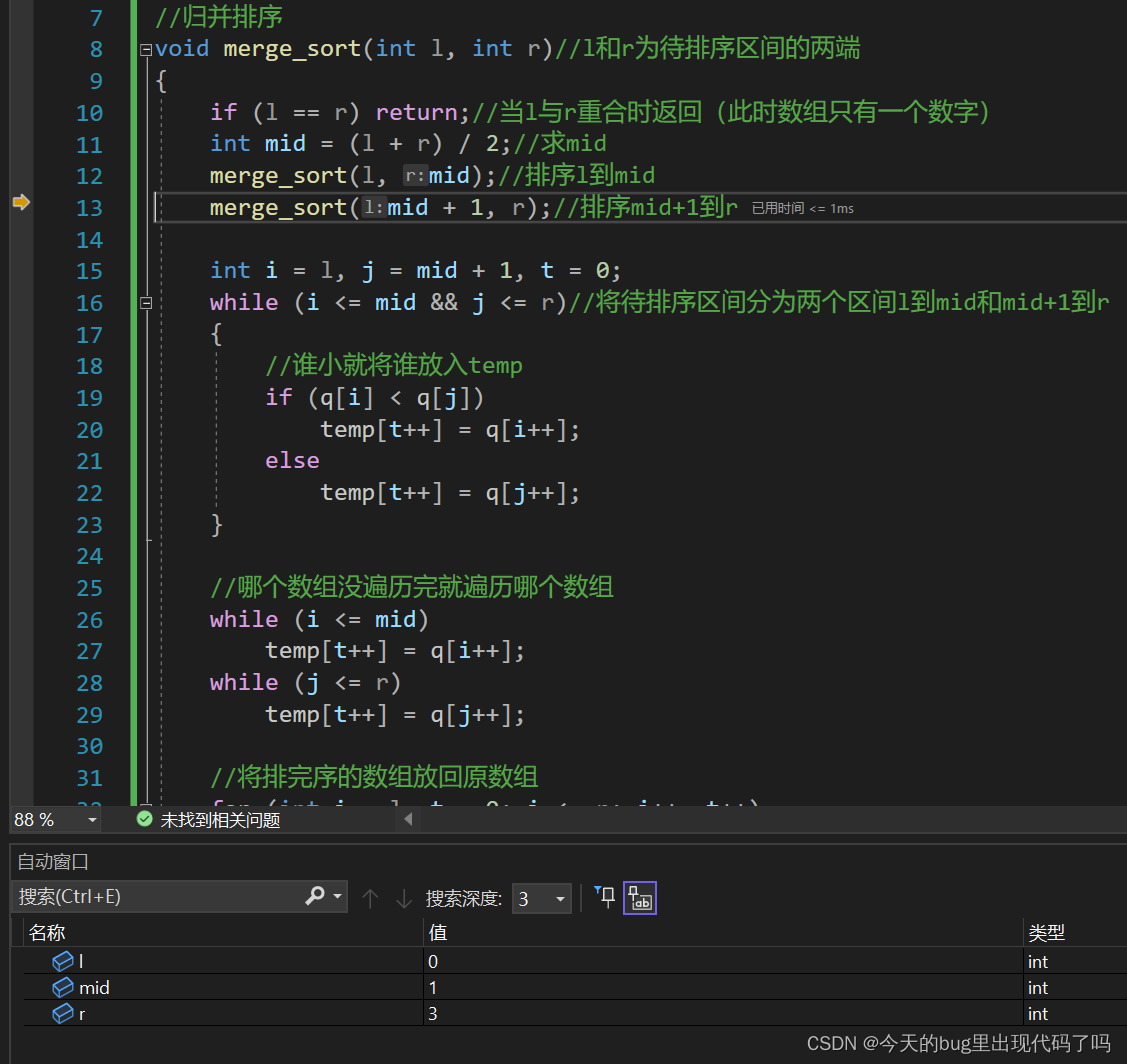Click the 'l:' inlay hint on line 13
This screenshot has width=1127, height=1064.
pos(374,208)
